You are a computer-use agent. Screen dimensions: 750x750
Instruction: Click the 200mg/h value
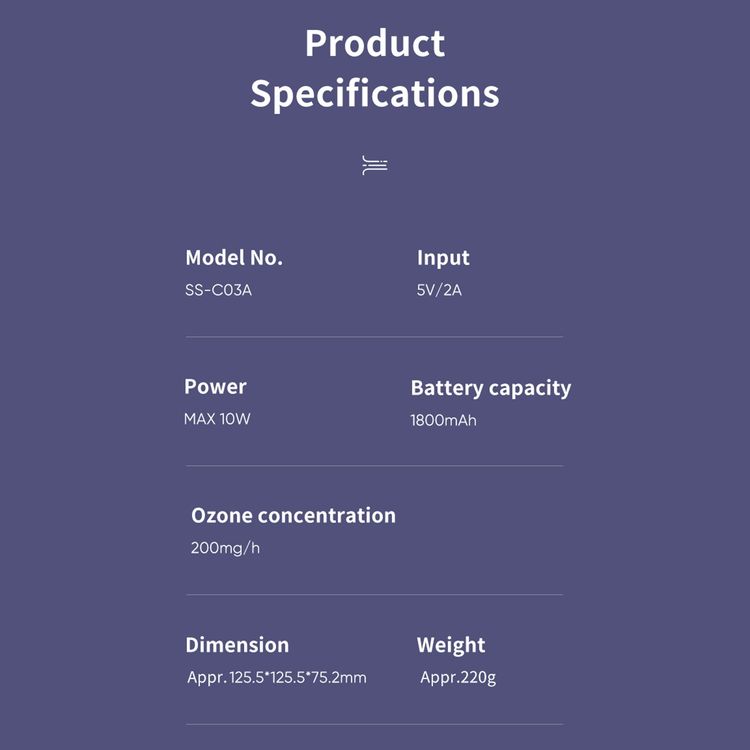pyautogui.click(x=225, y=548)
